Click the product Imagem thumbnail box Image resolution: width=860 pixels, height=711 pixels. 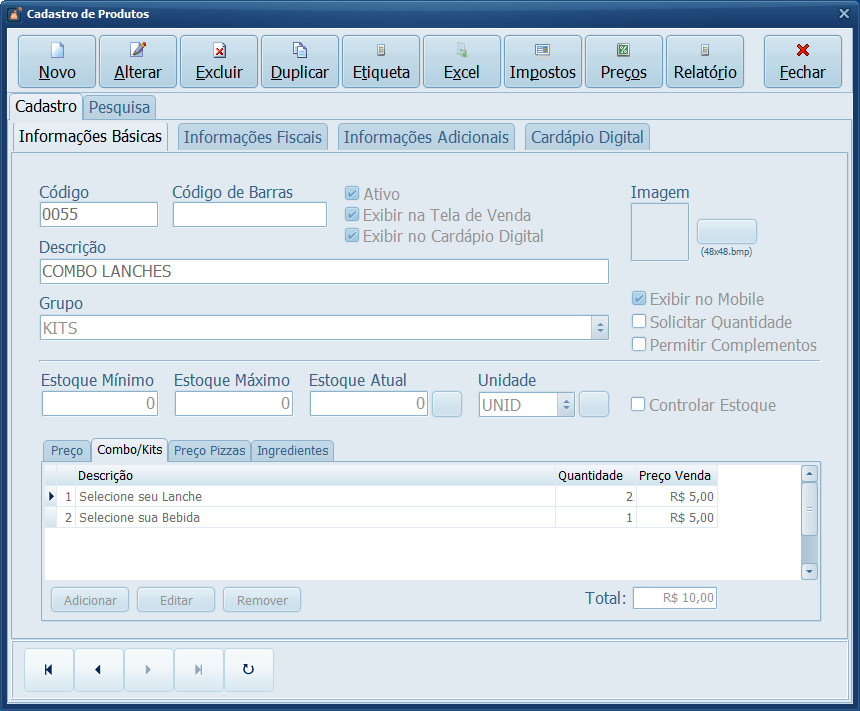point(660,232)
